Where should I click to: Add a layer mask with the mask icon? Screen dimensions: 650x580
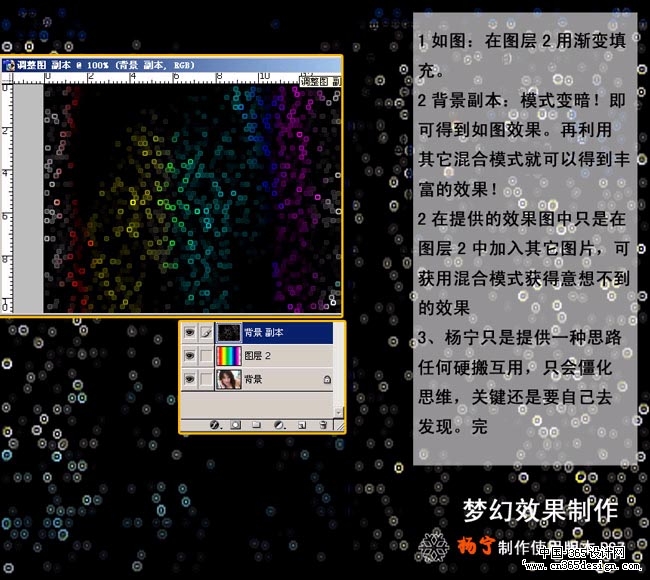point(236,425)
